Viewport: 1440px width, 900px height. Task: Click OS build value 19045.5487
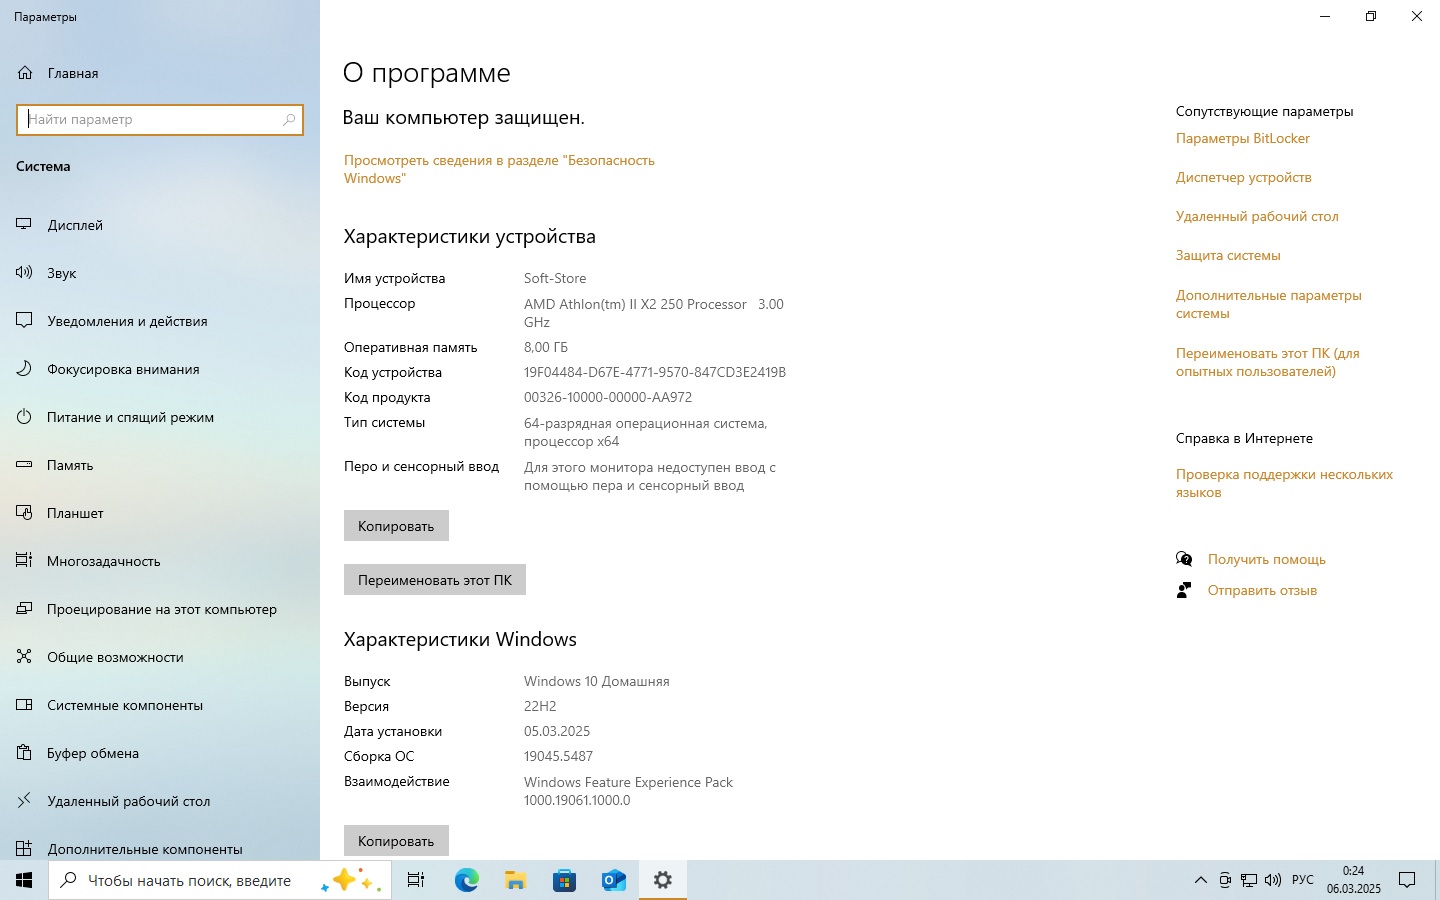[558, 756]
